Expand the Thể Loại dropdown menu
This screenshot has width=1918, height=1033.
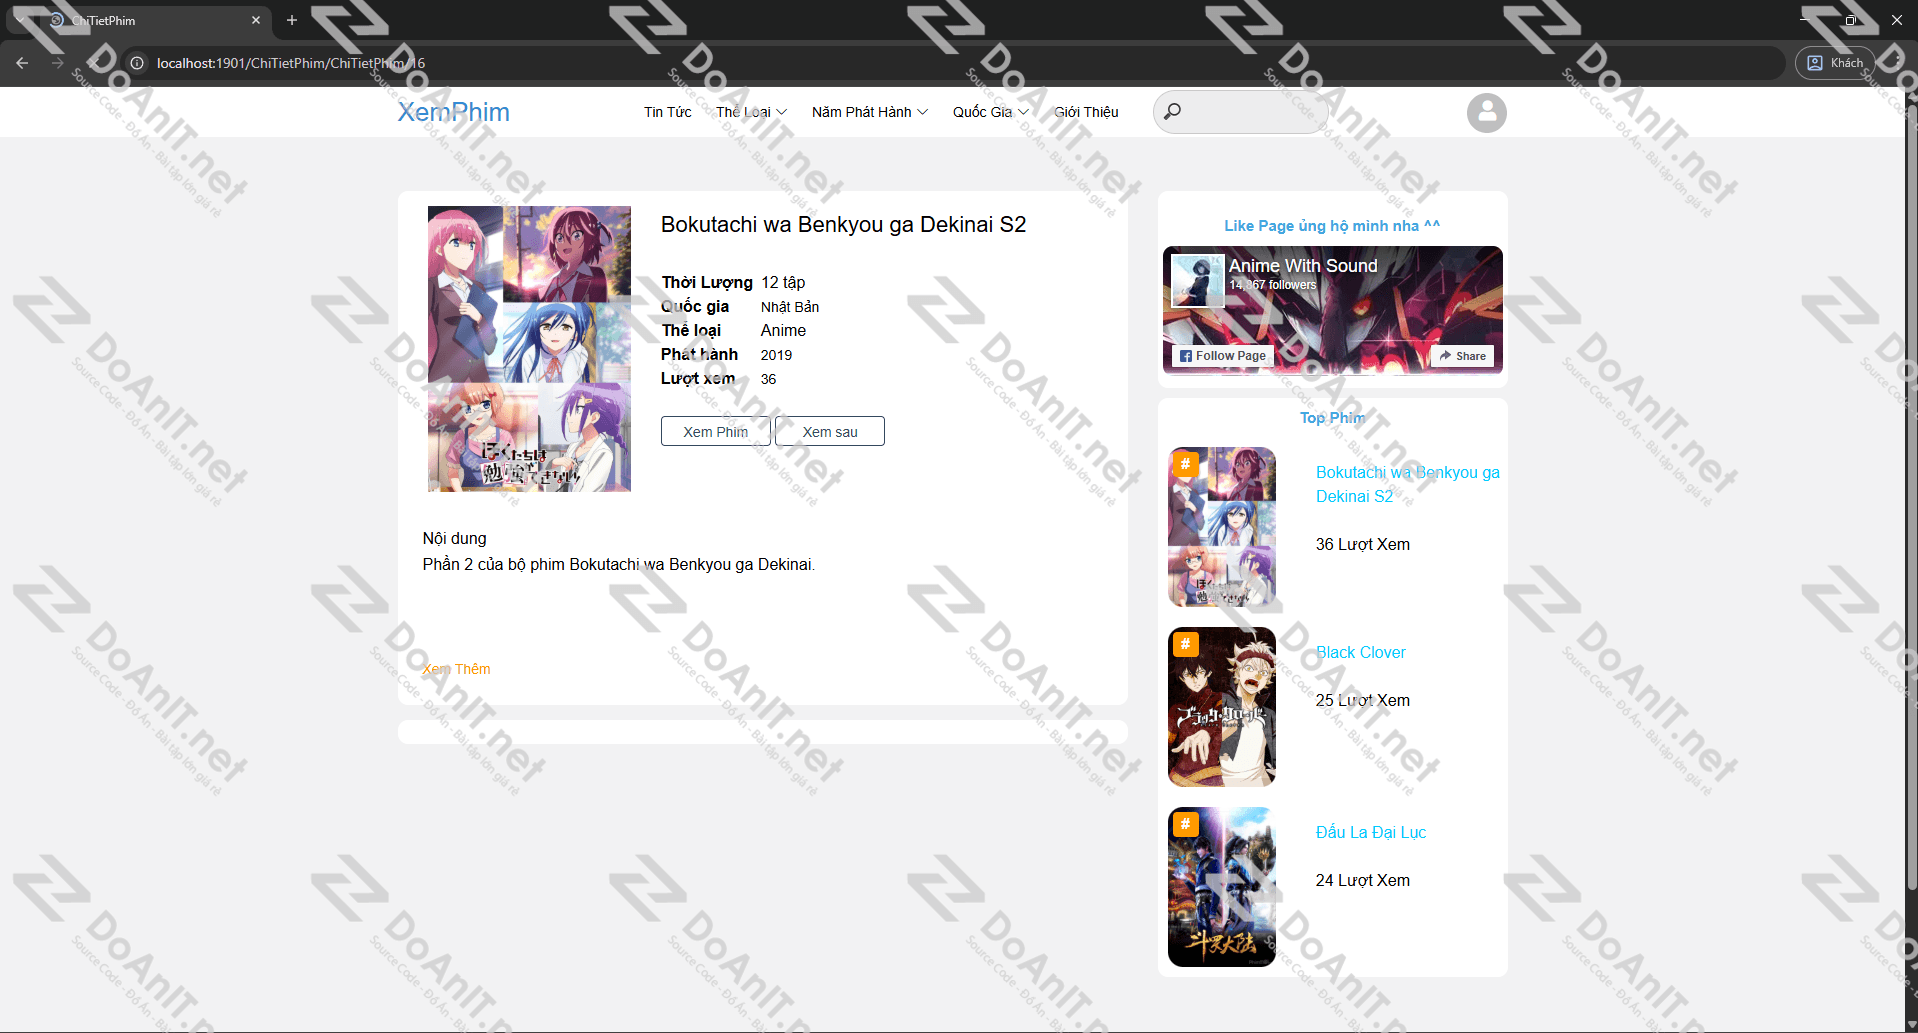(x=751, y=112)
